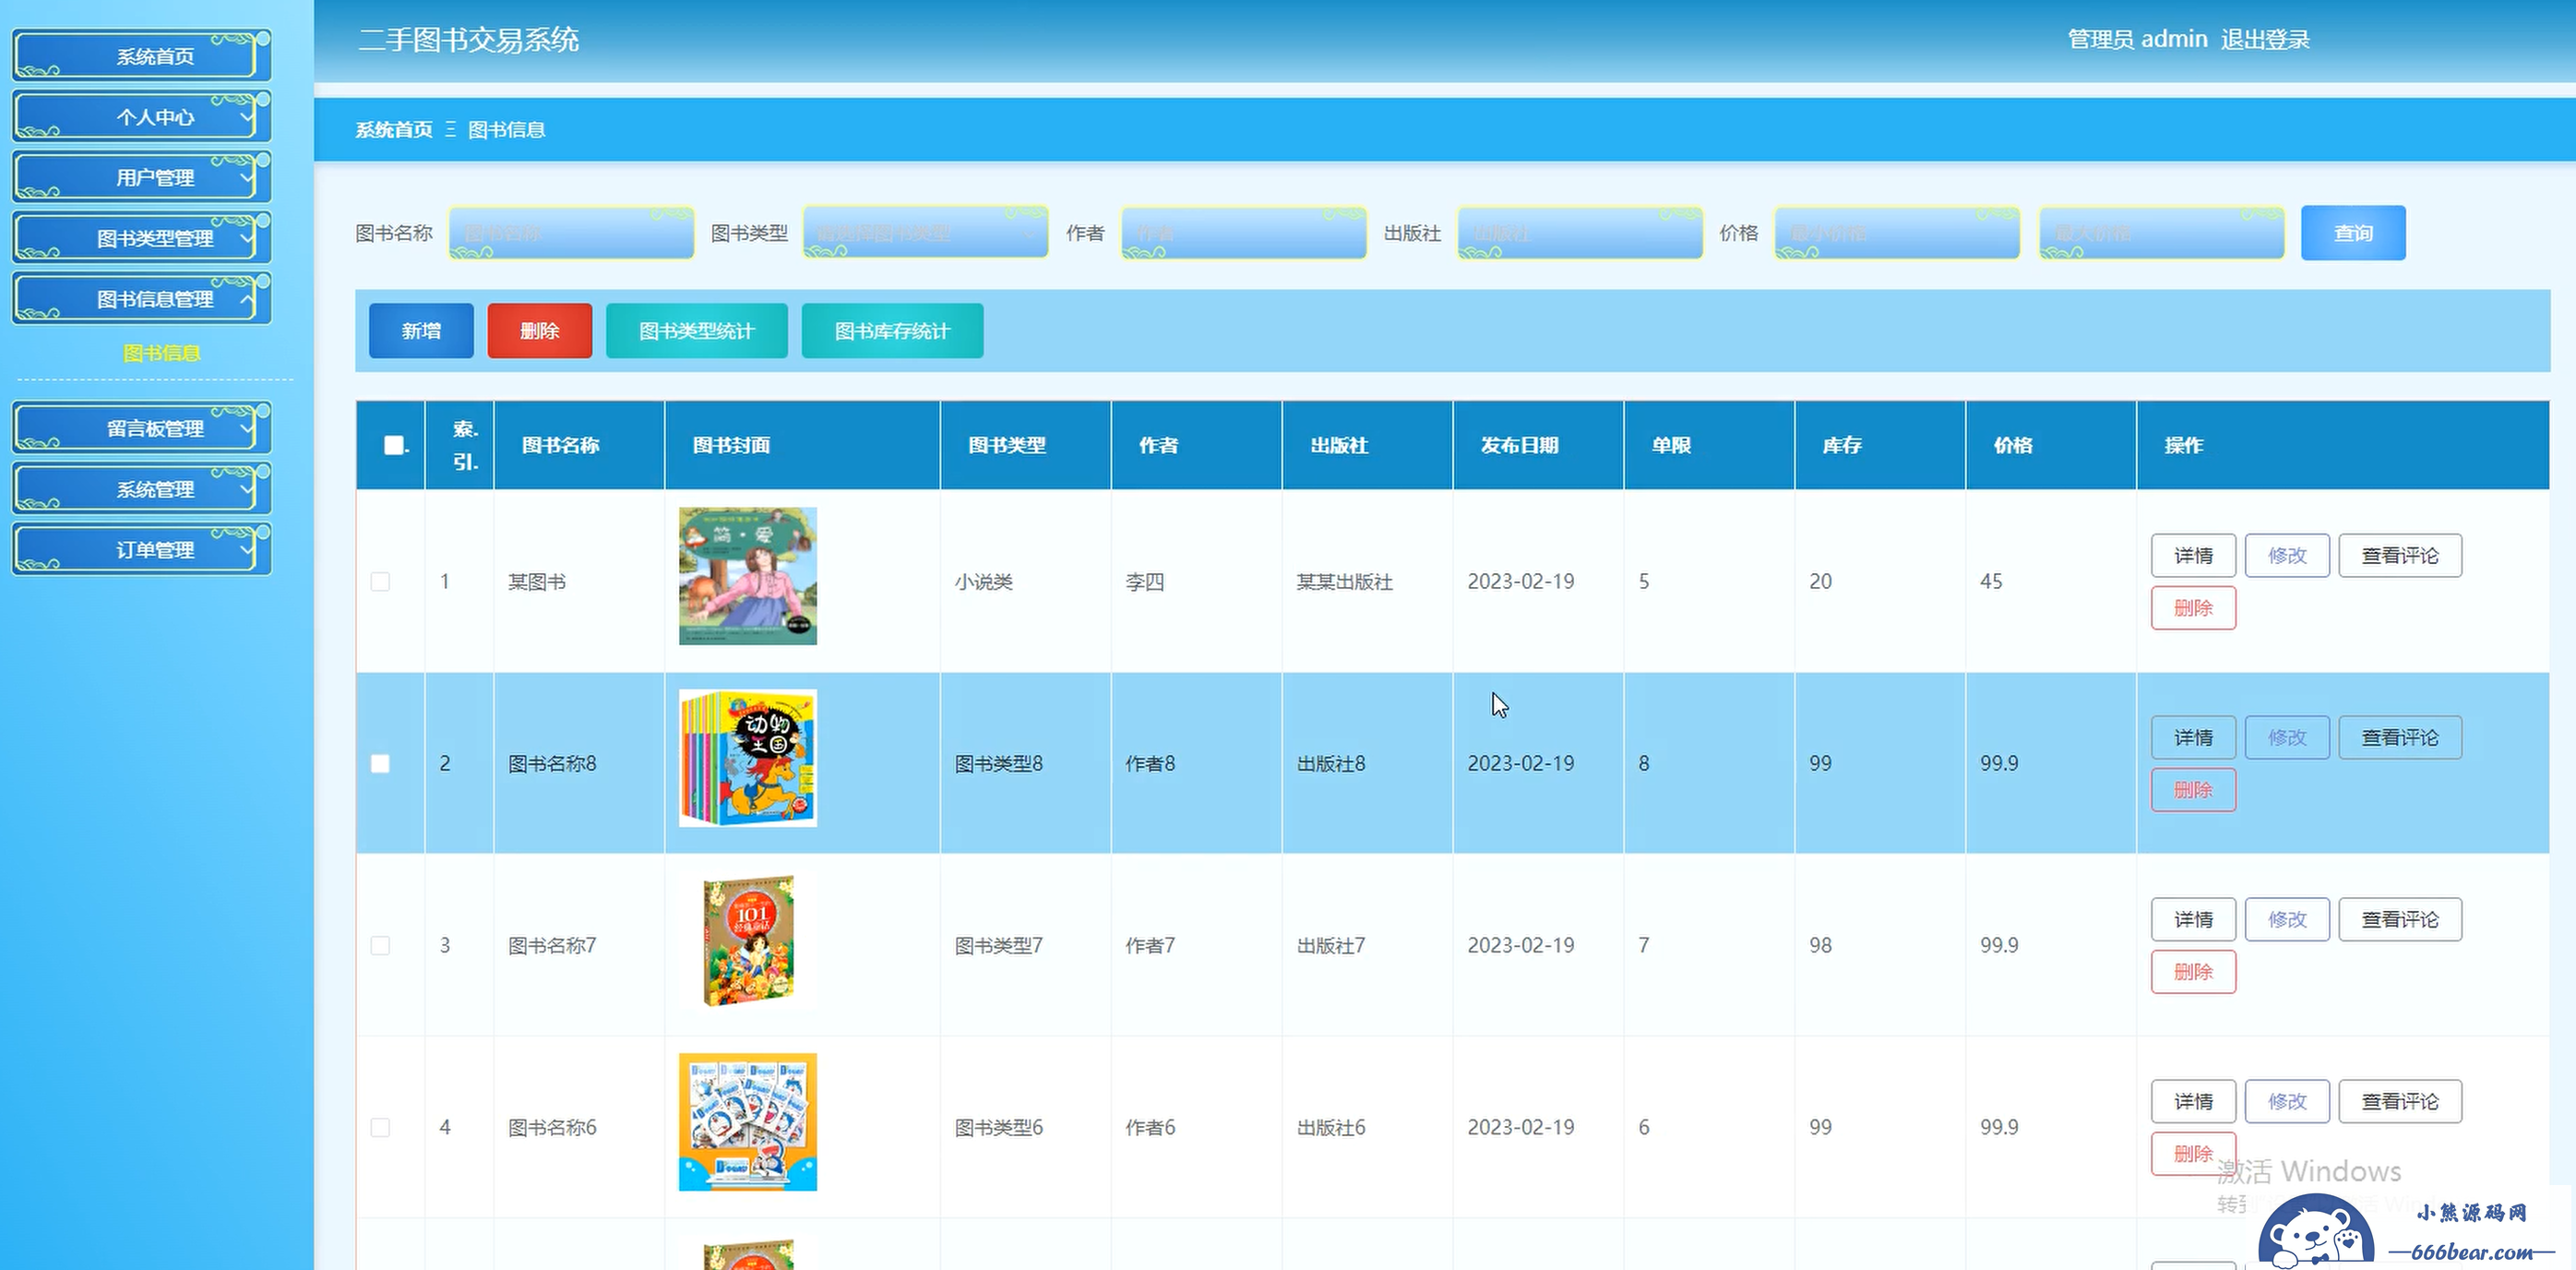Open the 系统首页 sidebar menu

[x=142, y=56]
